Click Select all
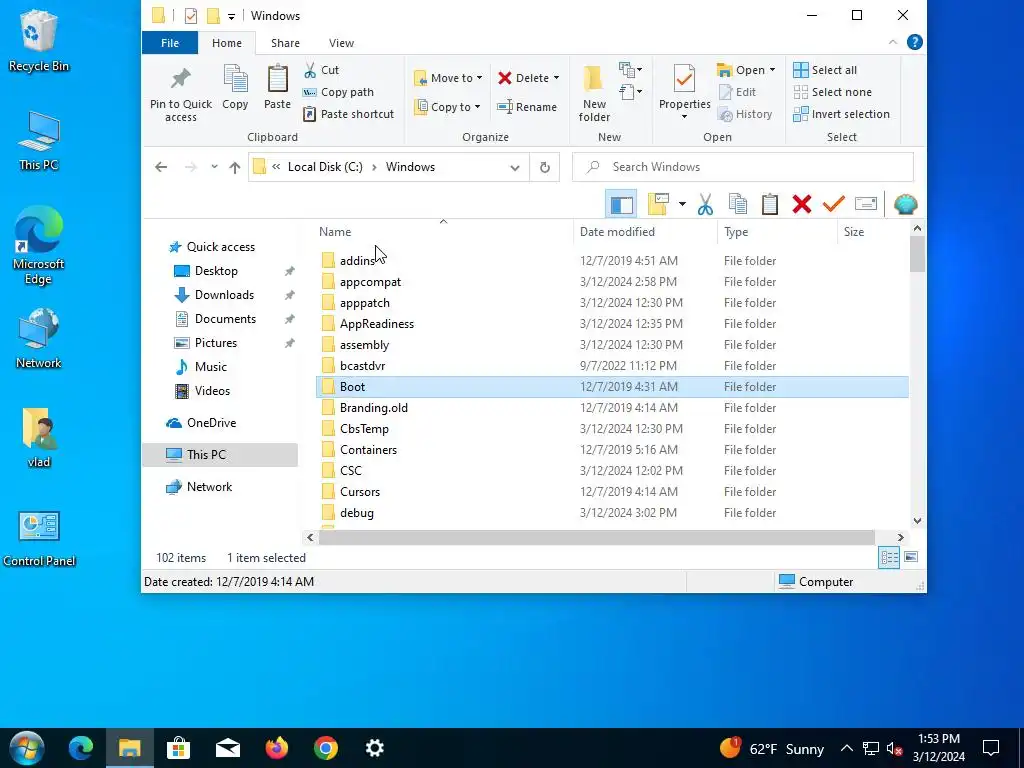1024x768 pixels. click(x=825, y=70)
